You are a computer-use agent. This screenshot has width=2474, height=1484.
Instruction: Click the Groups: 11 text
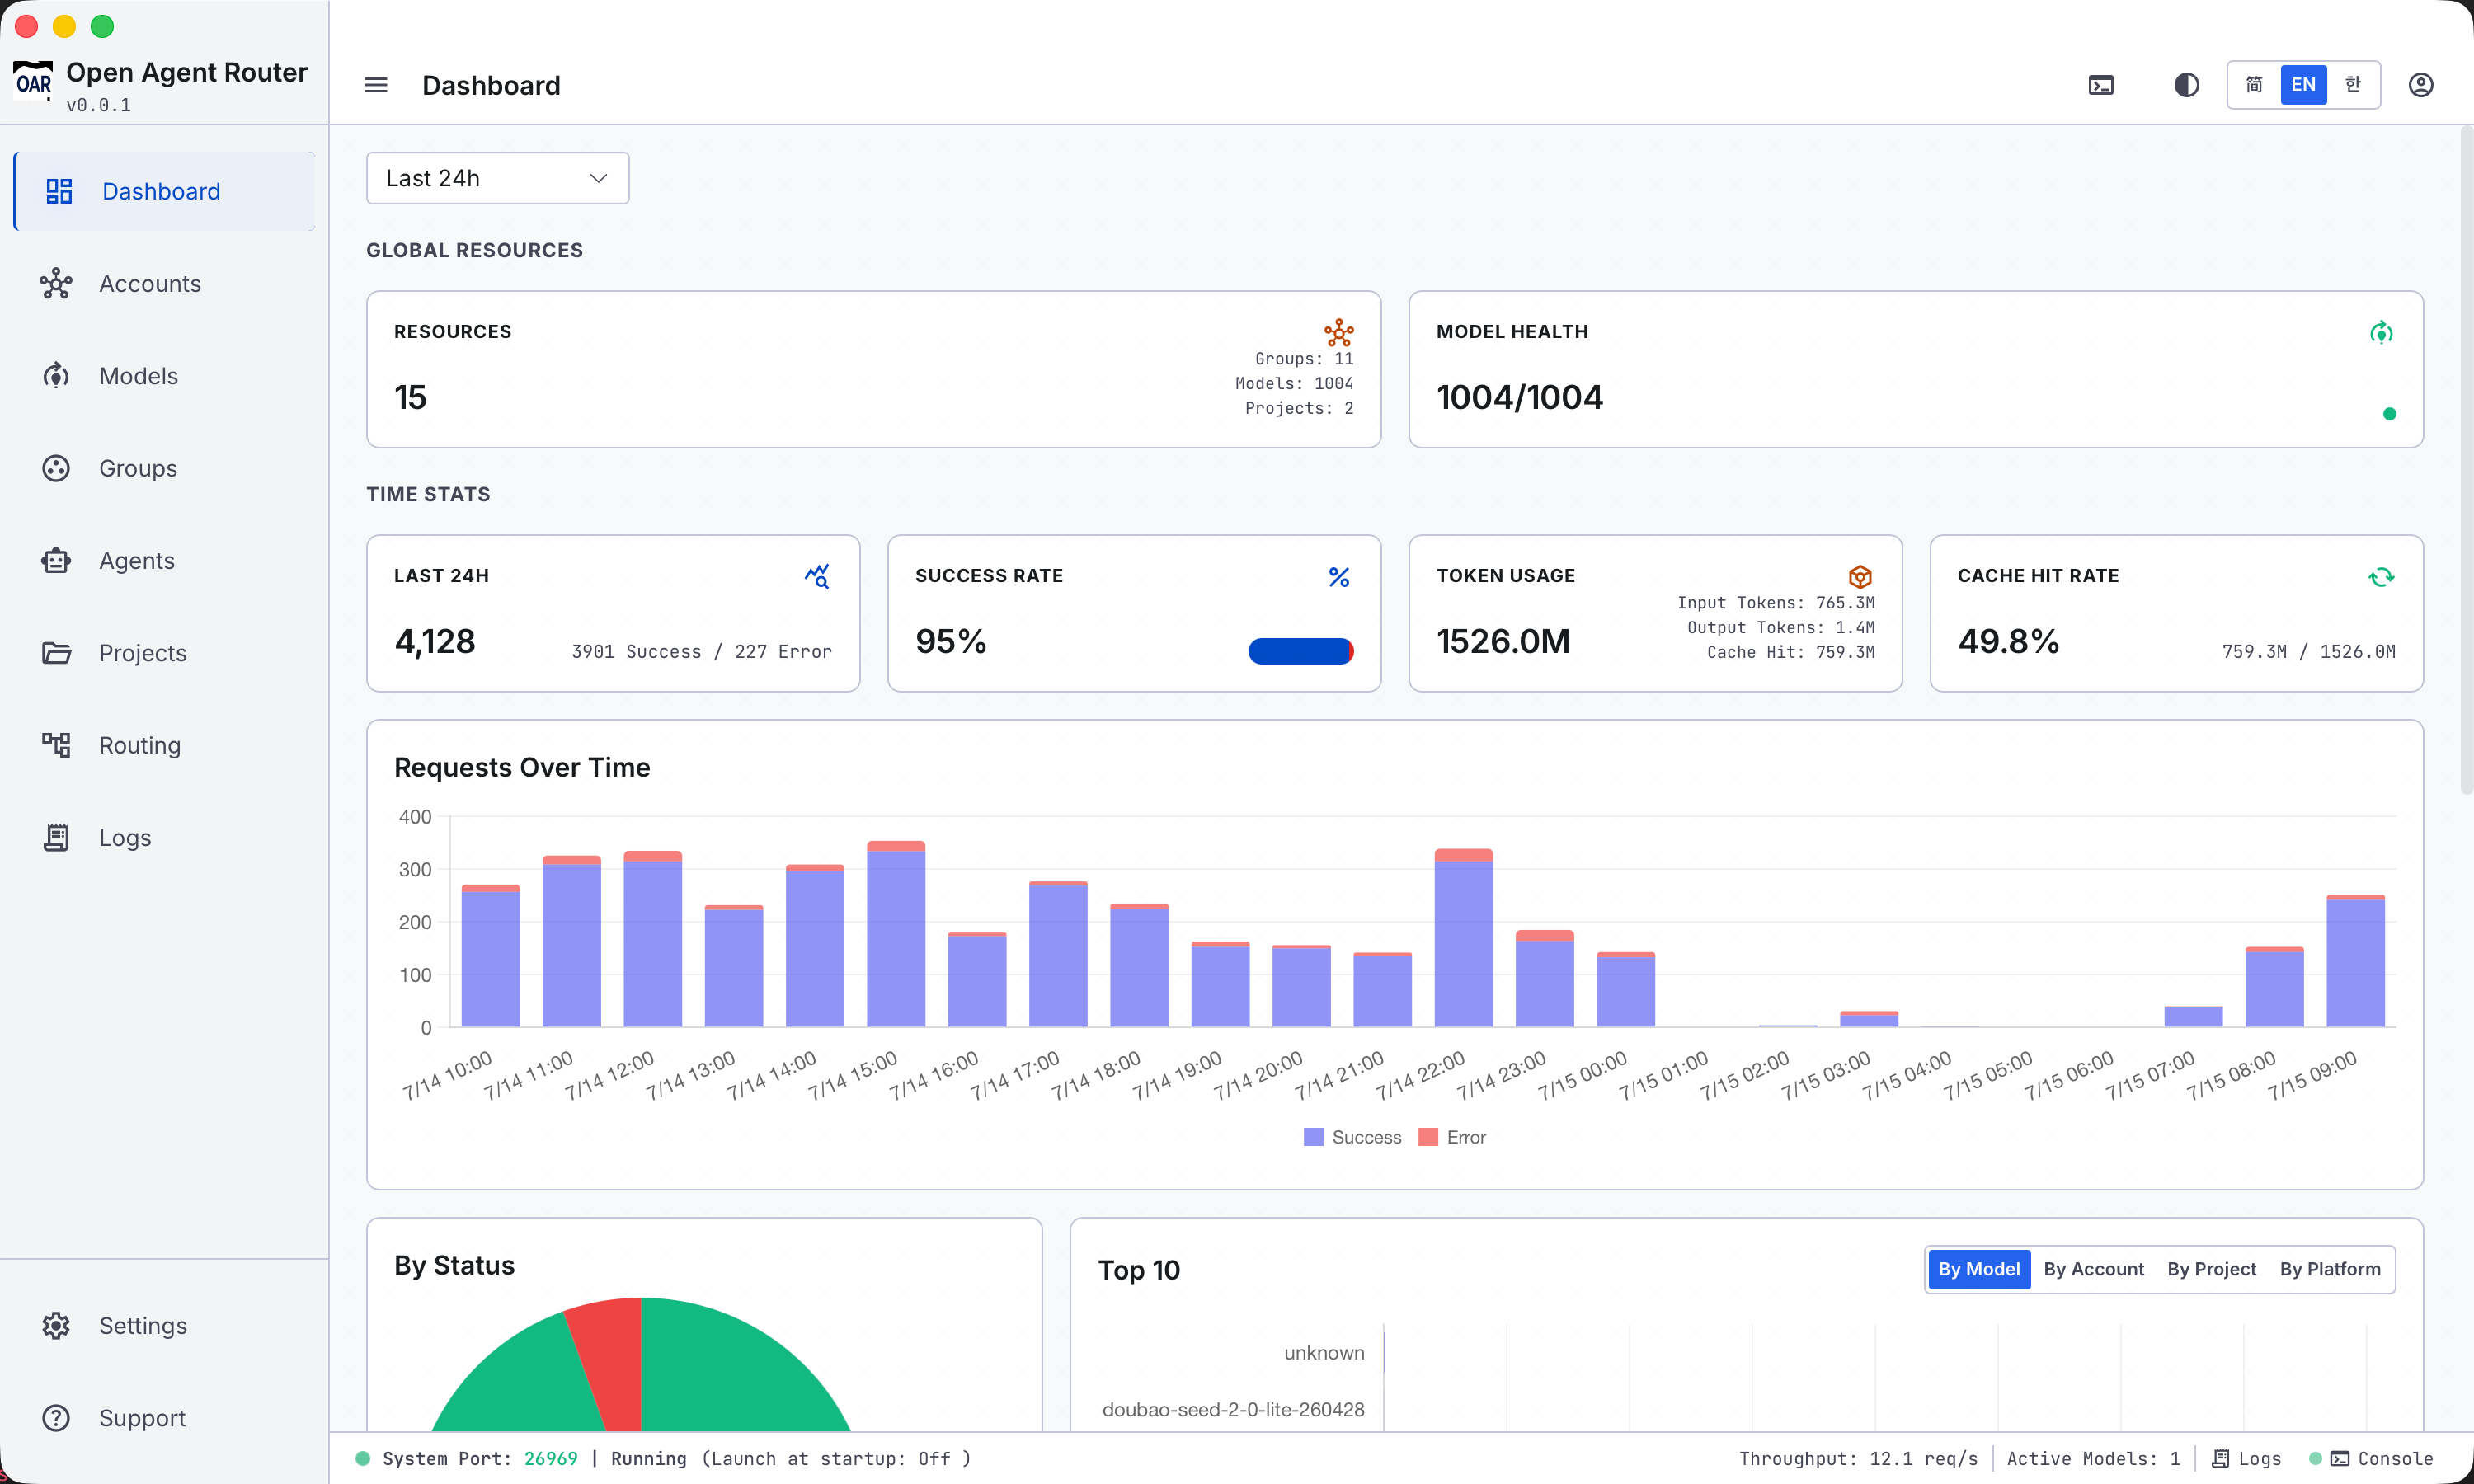(1304, 359)
